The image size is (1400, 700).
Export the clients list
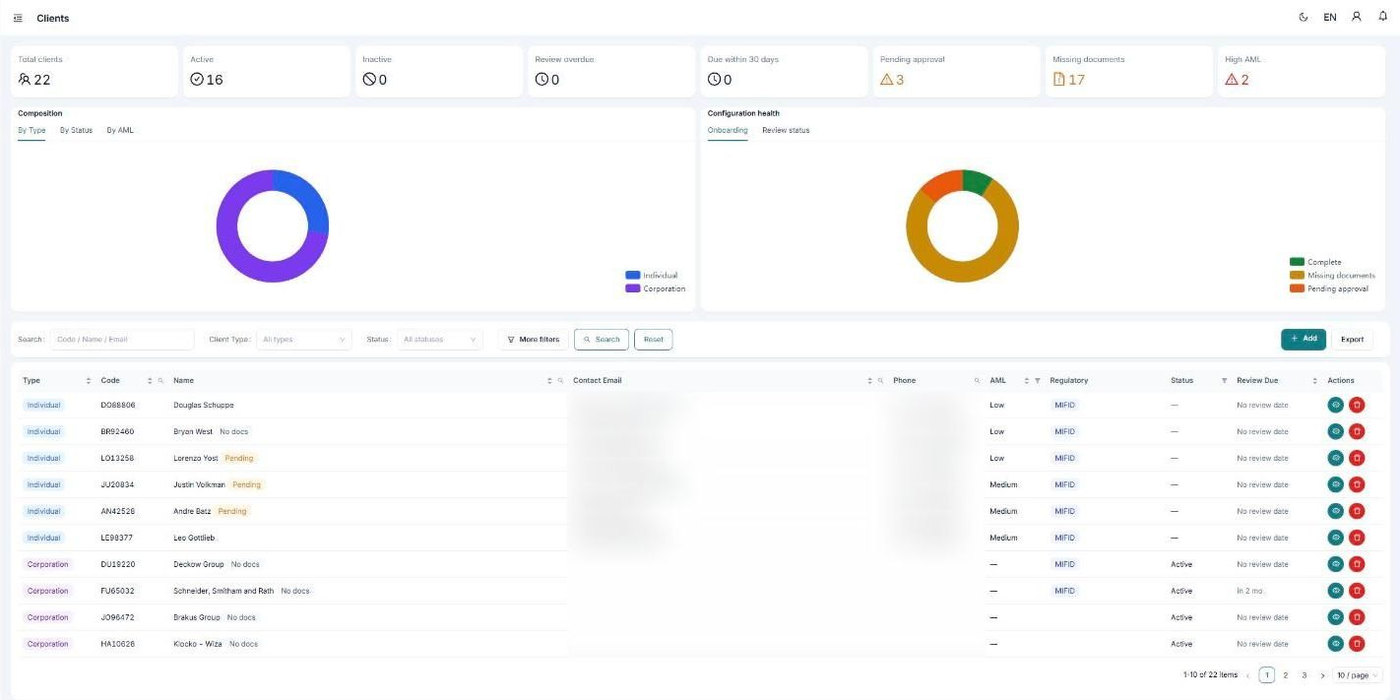click(1352, 339)
